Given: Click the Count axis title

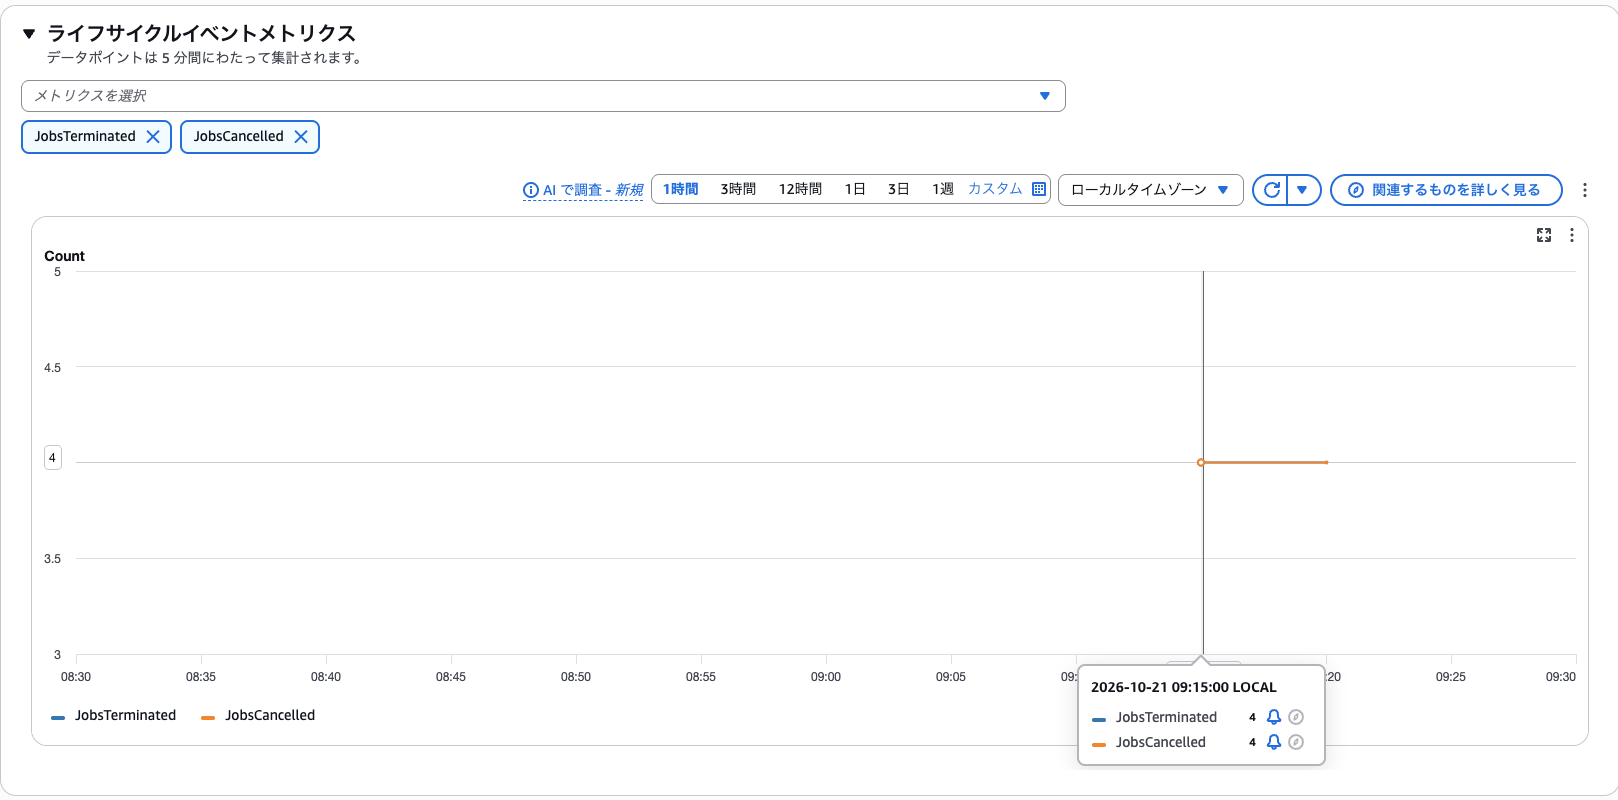Looking at the screenshot, I should 65,256.
